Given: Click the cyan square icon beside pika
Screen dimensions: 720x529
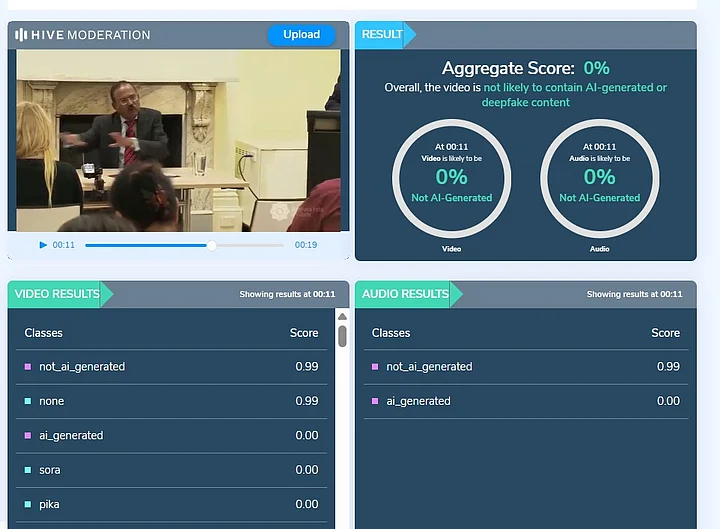Looking at the screenshot, I should (28, 504).
